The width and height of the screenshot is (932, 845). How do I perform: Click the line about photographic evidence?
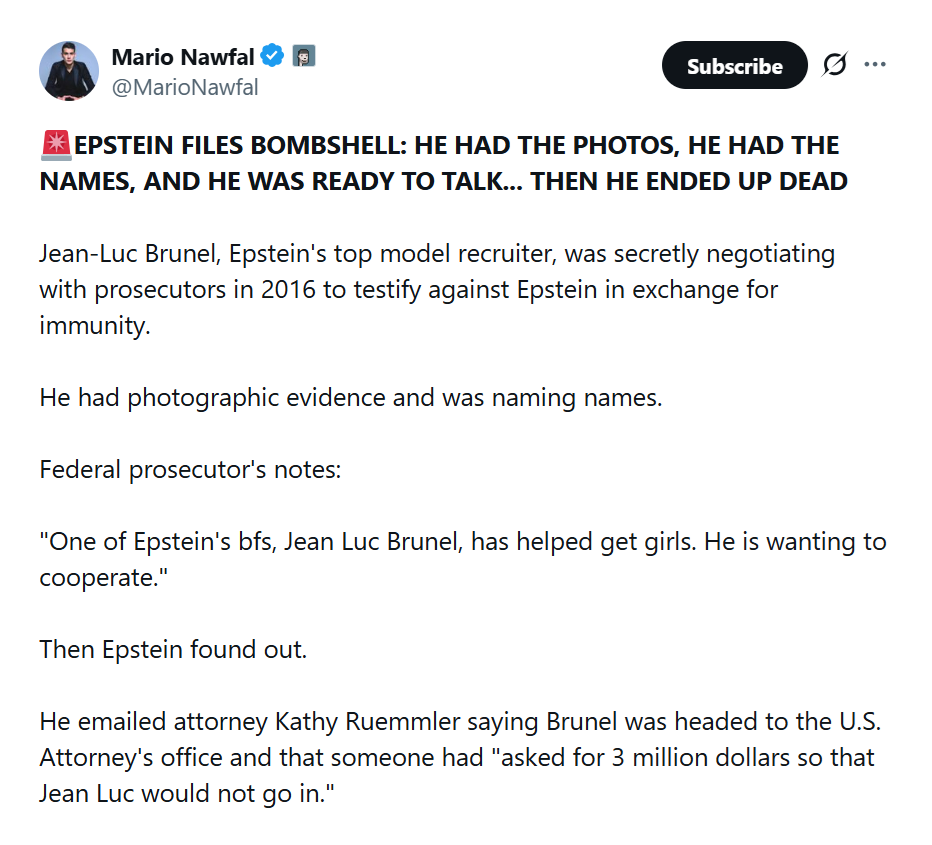click(x=351, y=397)
